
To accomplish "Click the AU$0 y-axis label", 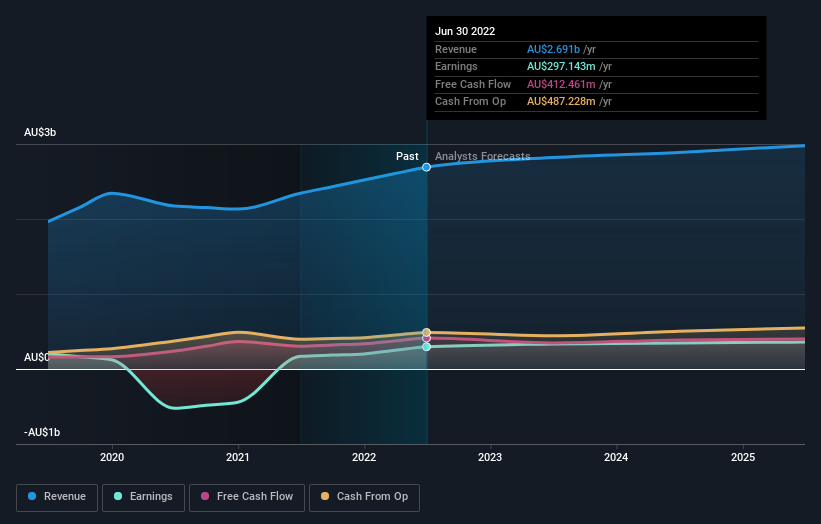I will [x=37, y=358].
